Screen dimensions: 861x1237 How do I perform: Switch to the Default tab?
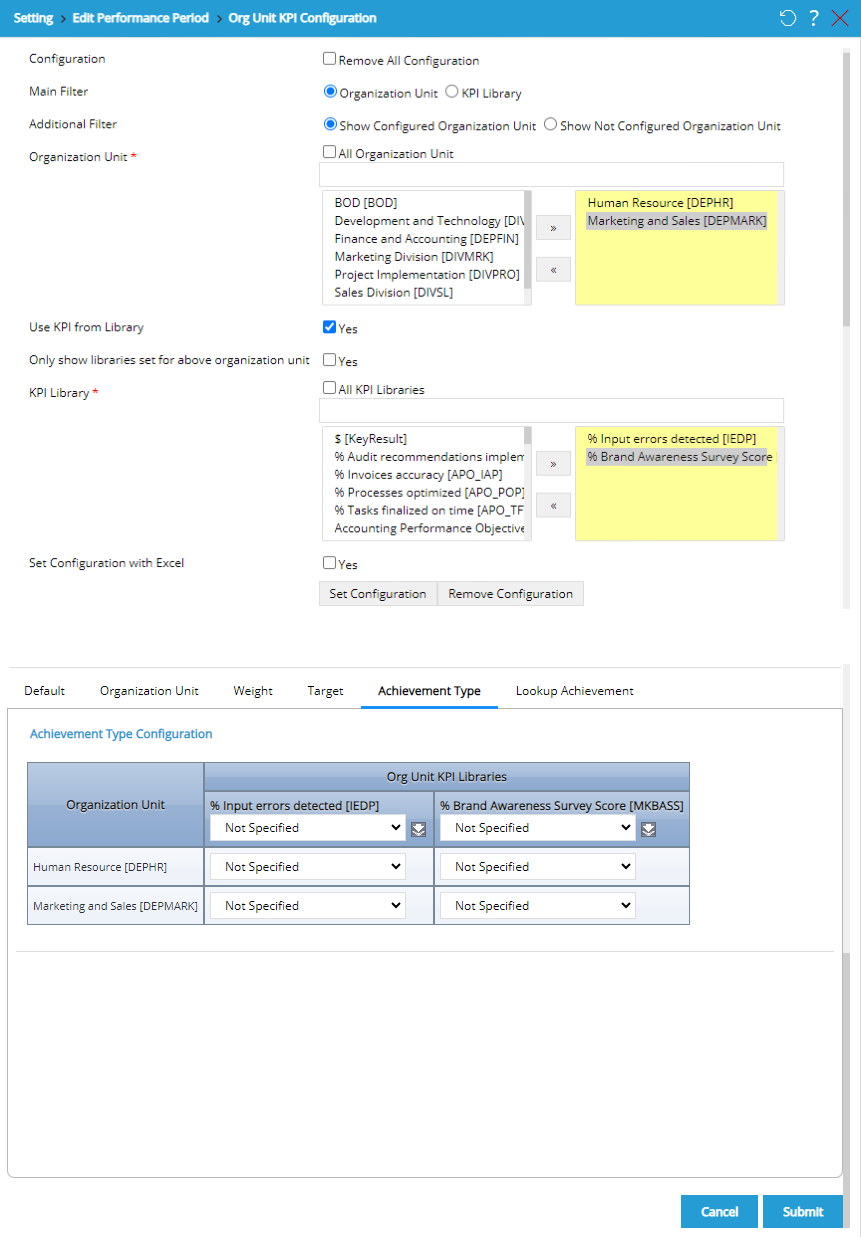[45, 691]
